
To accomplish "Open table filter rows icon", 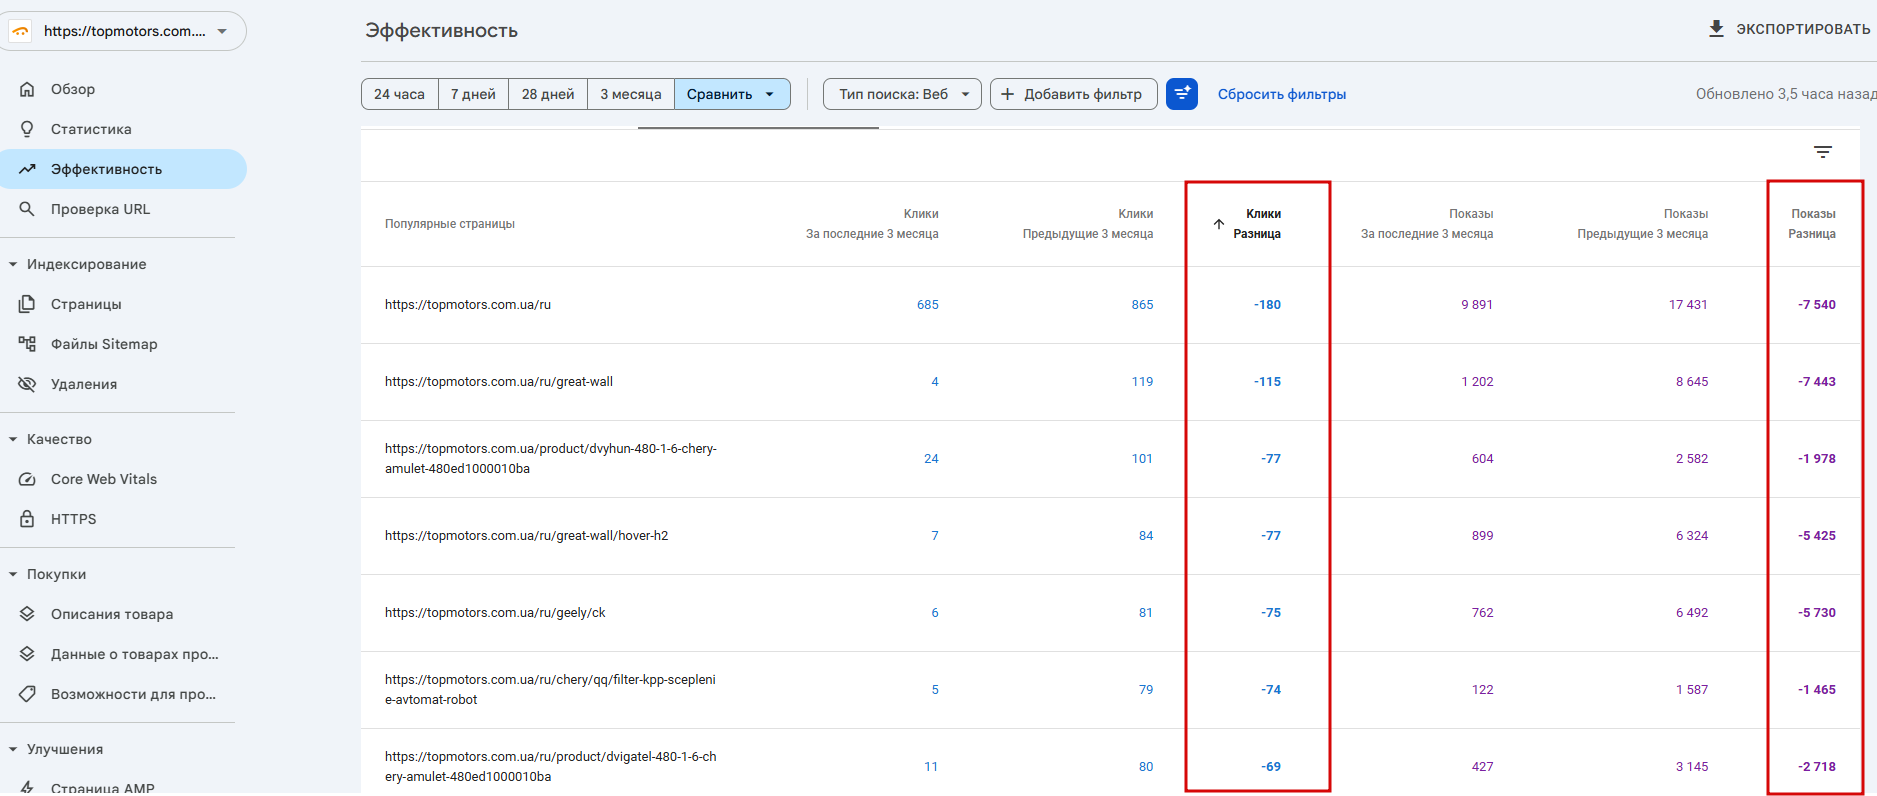I will (1823, 152).
